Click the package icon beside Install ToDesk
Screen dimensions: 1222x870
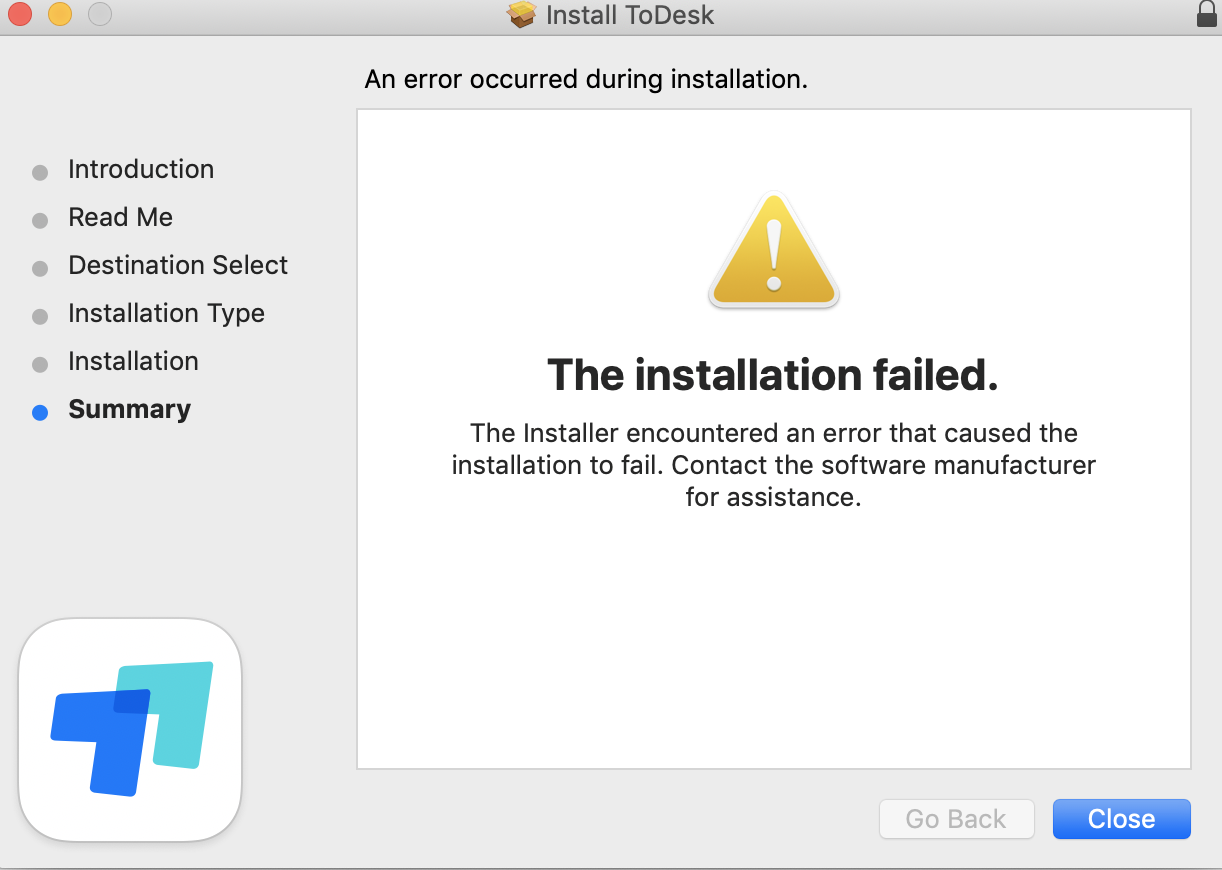pyautogui.click(x=522, y=15)
